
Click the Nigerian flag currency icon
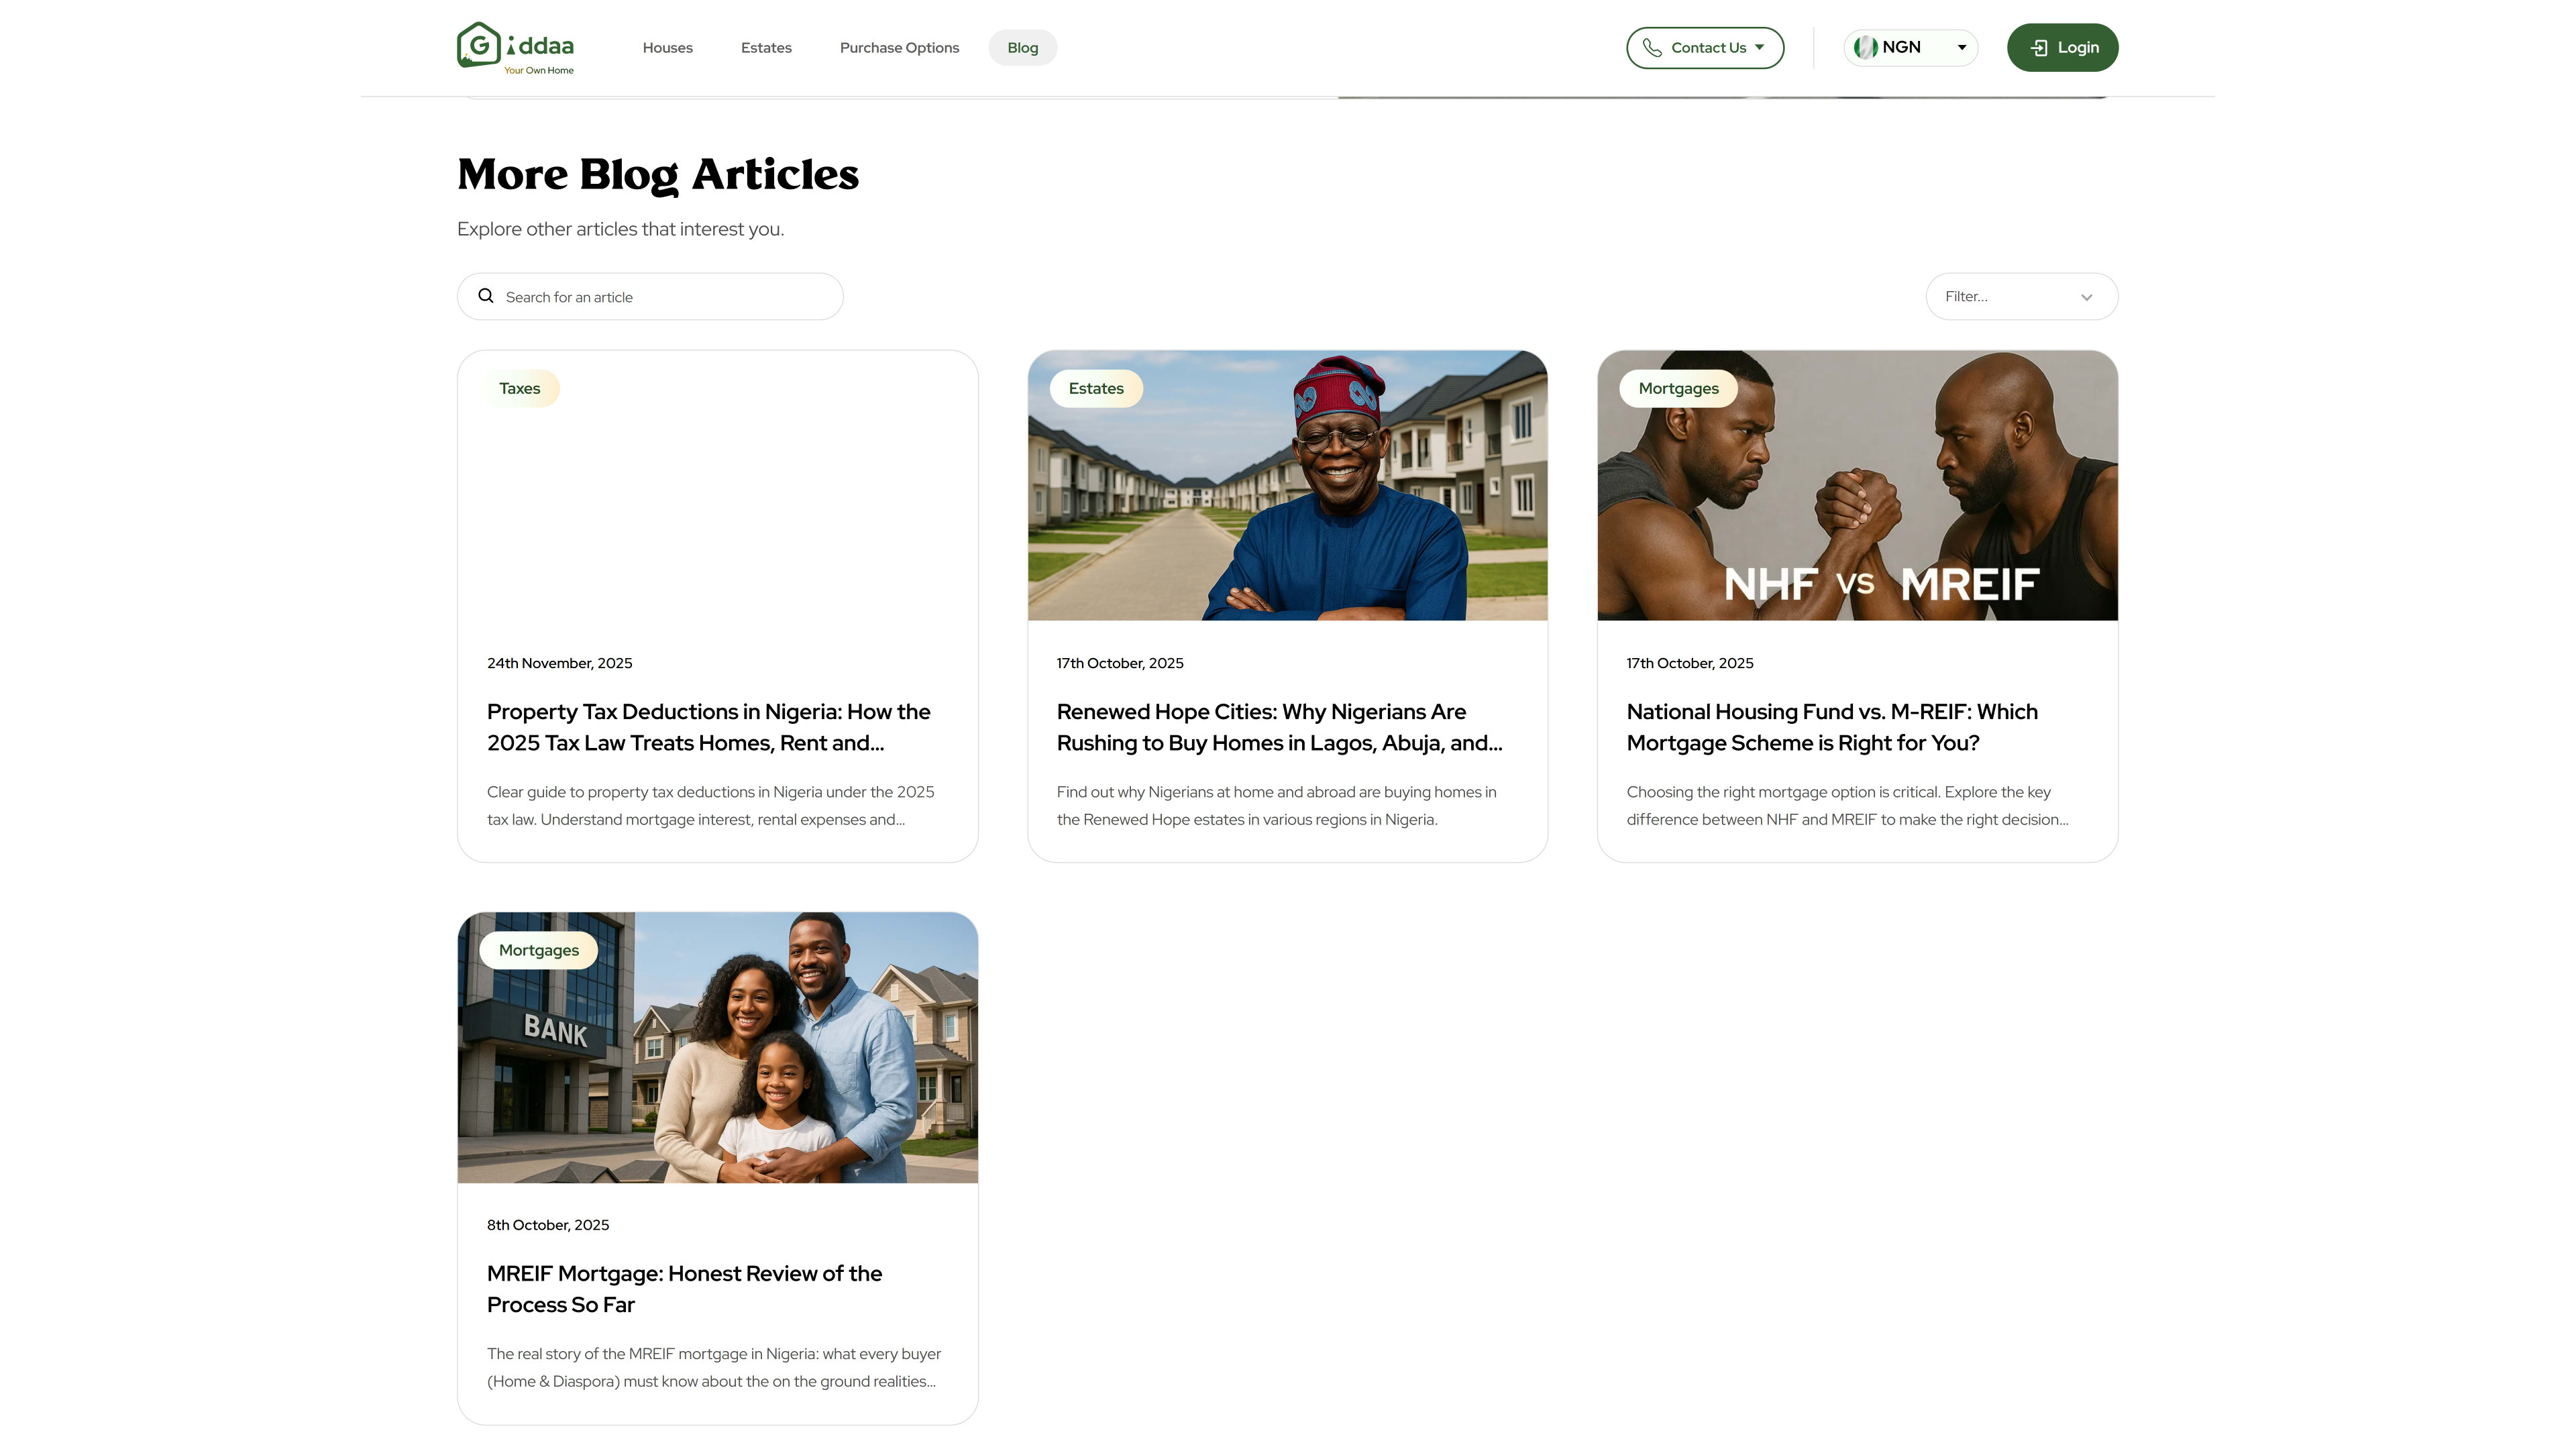point(1866,46)
